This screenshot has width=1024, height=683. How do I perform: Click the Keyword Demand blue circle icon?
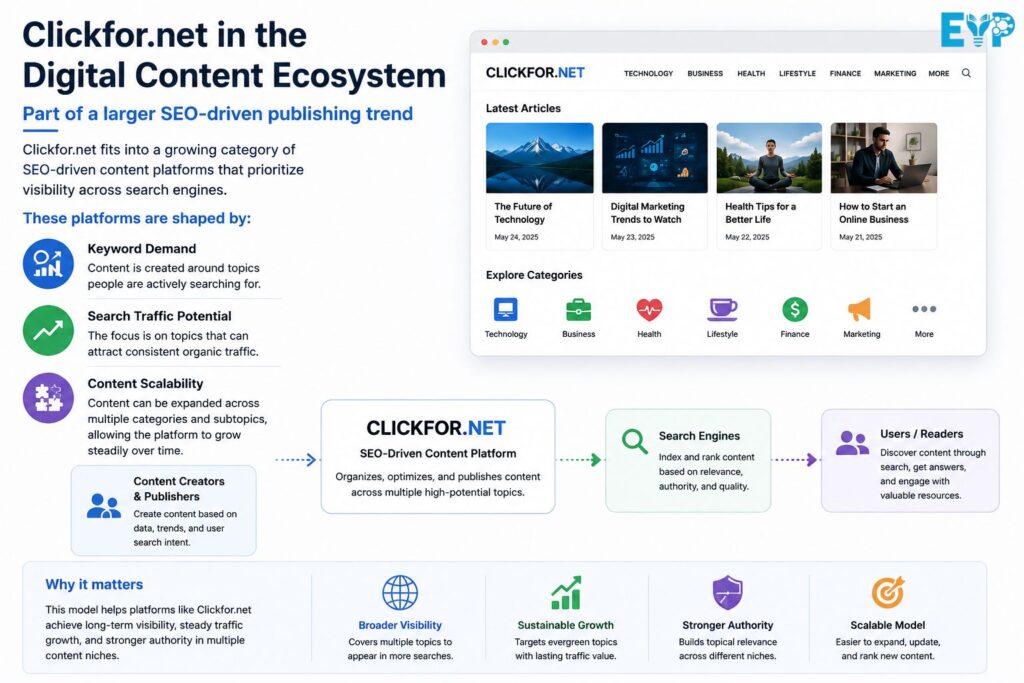48,264
